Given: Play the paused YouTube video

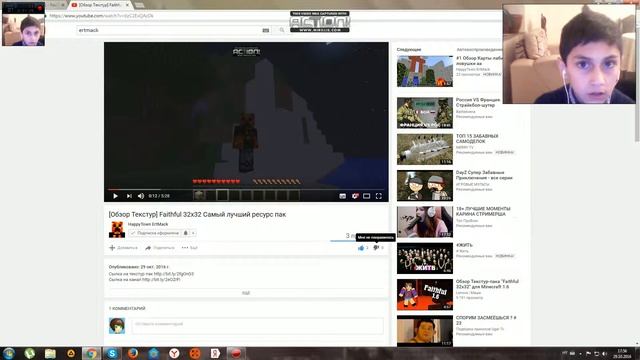Looking at the screenshot, I should 116,196.
